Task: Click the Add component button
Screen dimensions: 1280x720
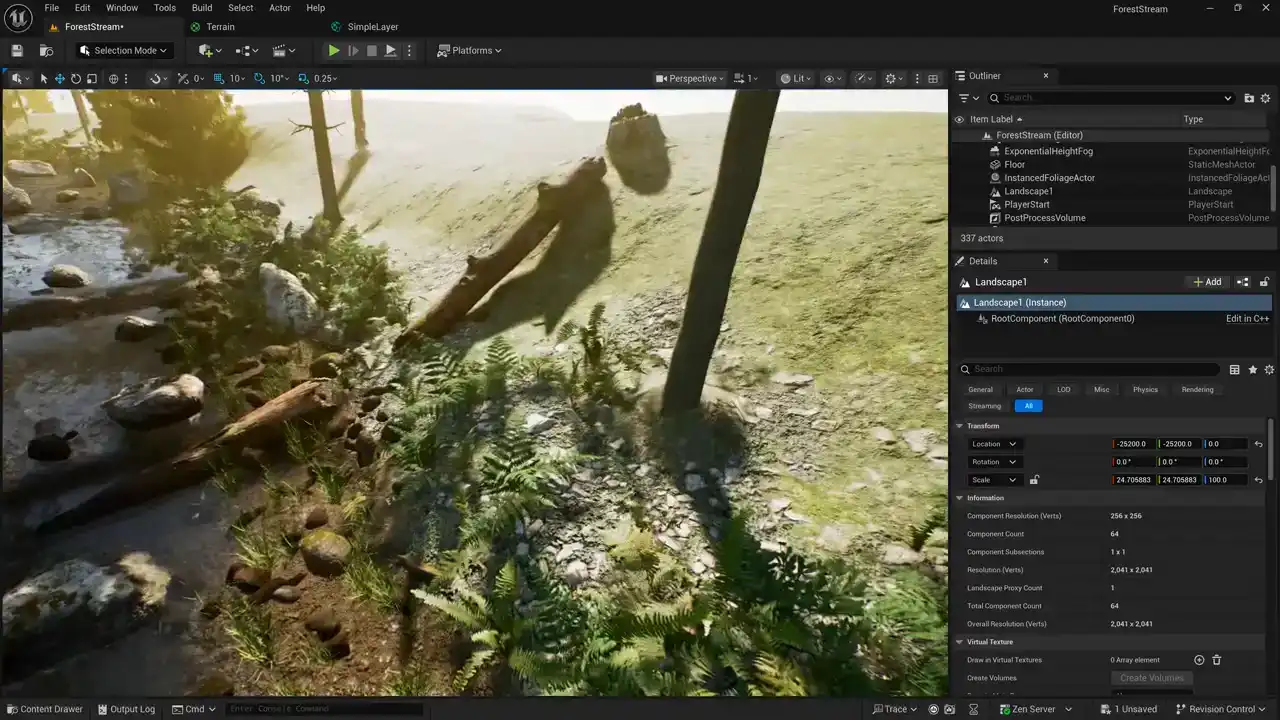Action: (x=1207, y=282)
